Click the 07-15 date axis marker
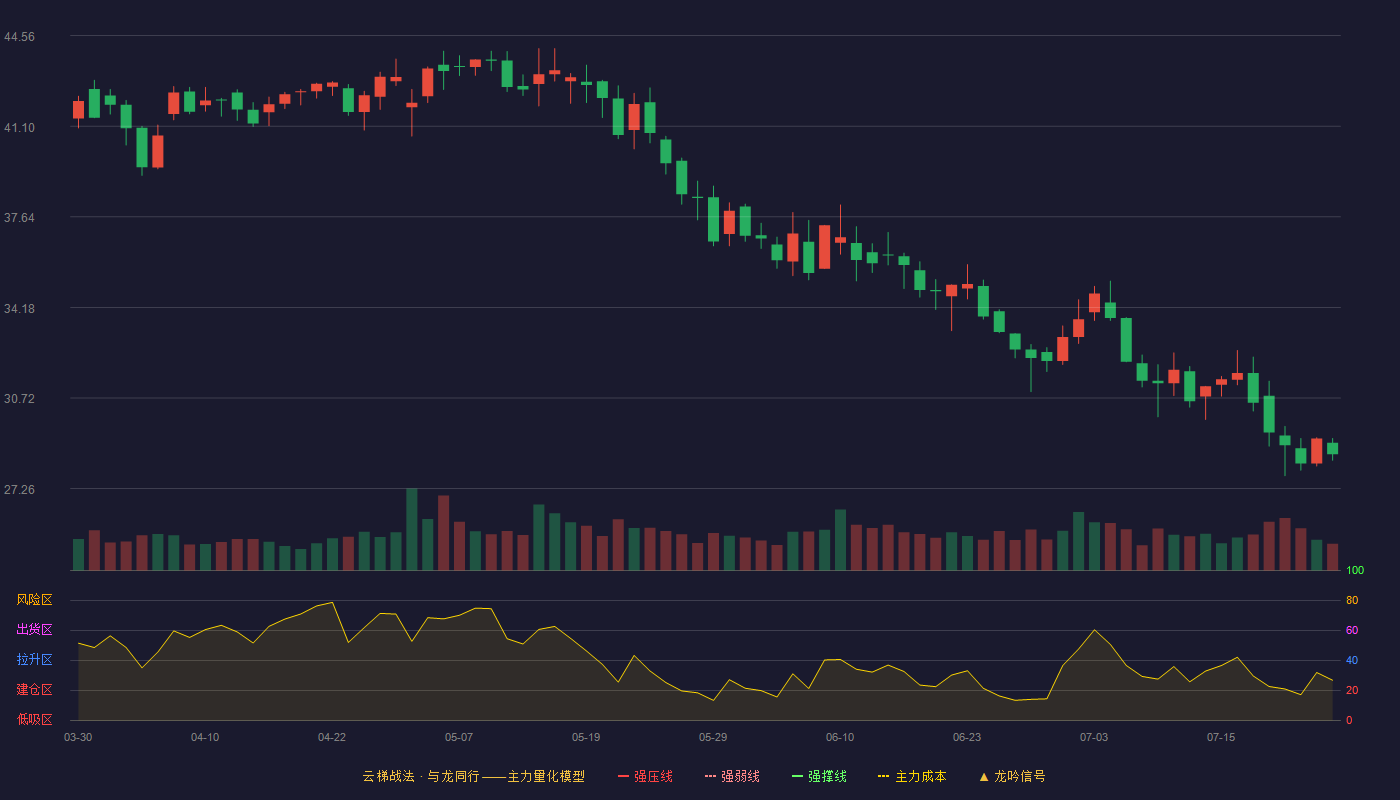 [x=1221, y=737]
